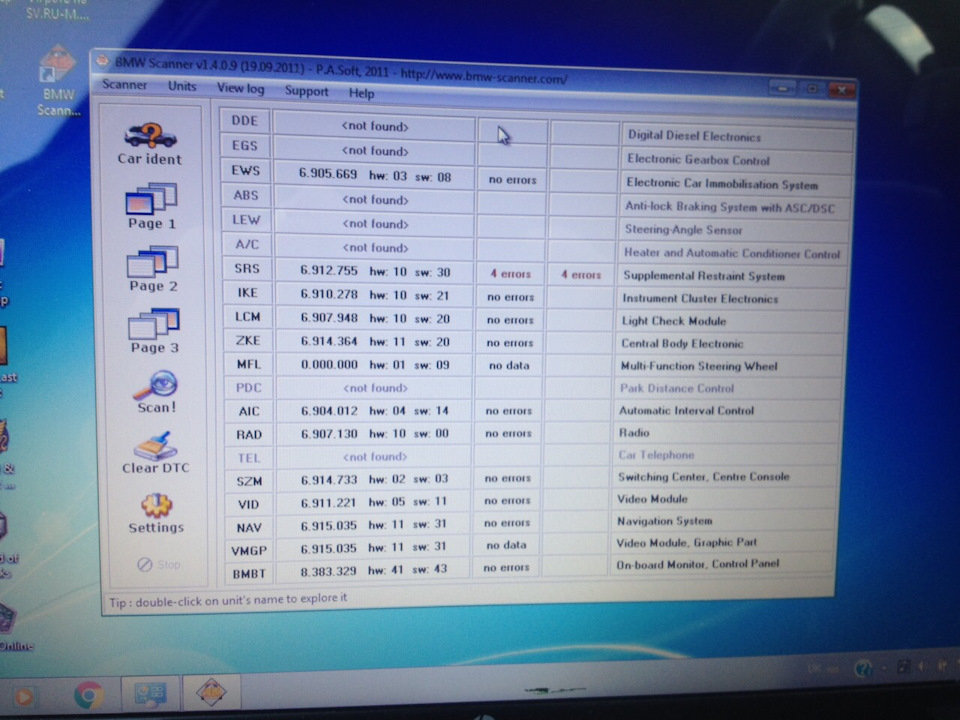Select the ZKE unit button

click(248, 340)
